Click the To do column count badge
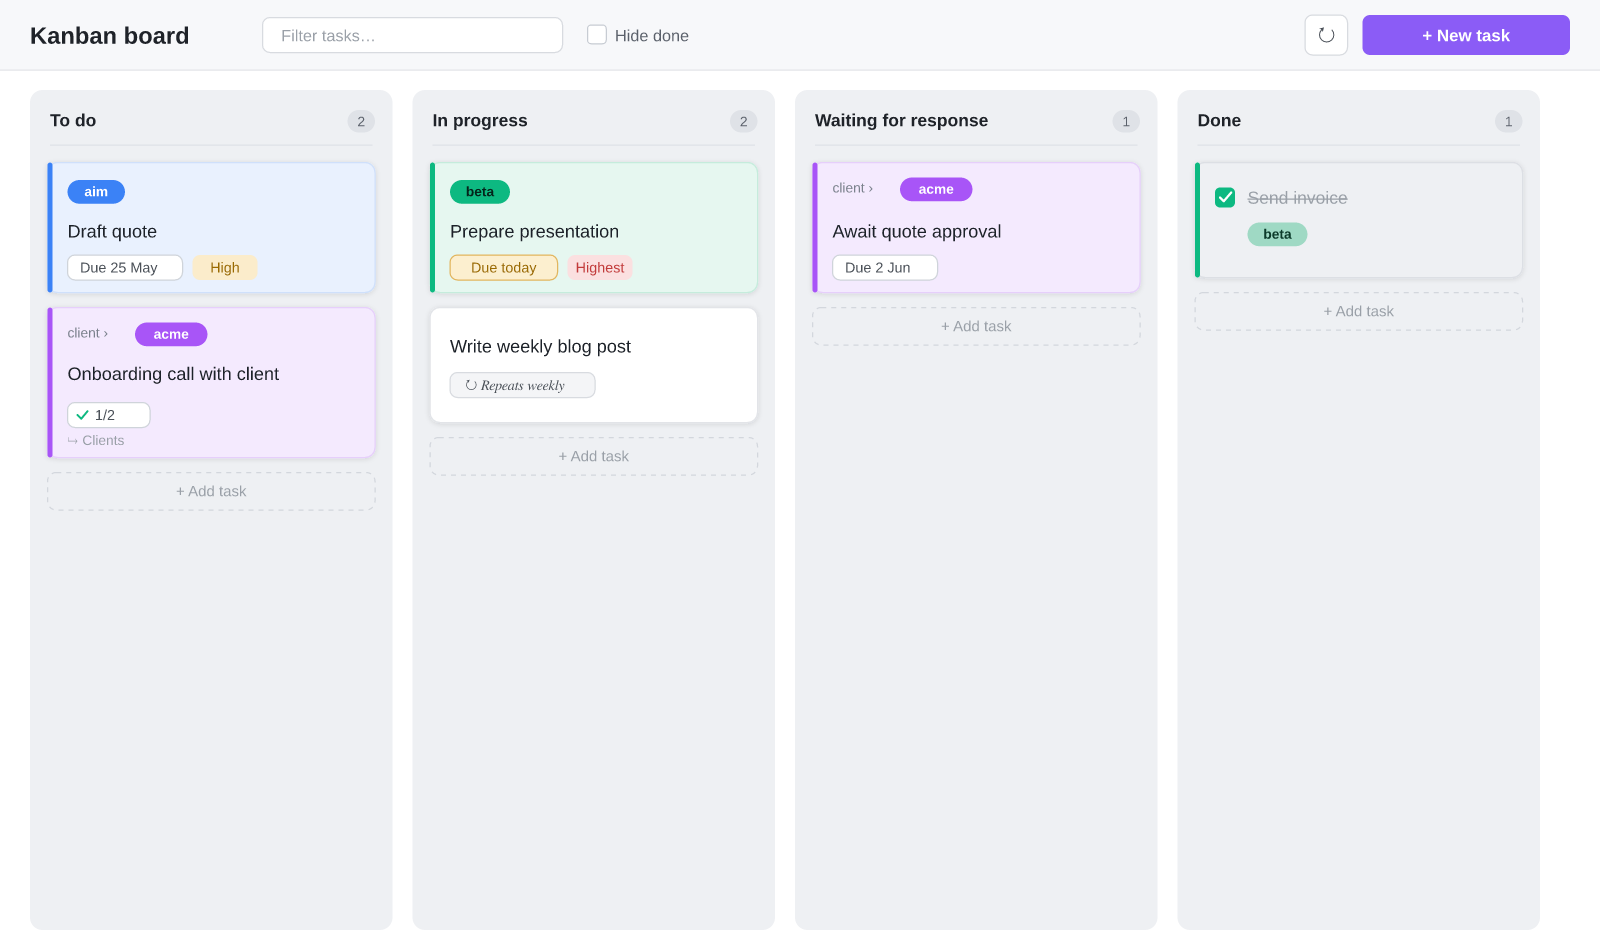The height and width of the screenshot is (950, 1600). (x=361, y=121)
